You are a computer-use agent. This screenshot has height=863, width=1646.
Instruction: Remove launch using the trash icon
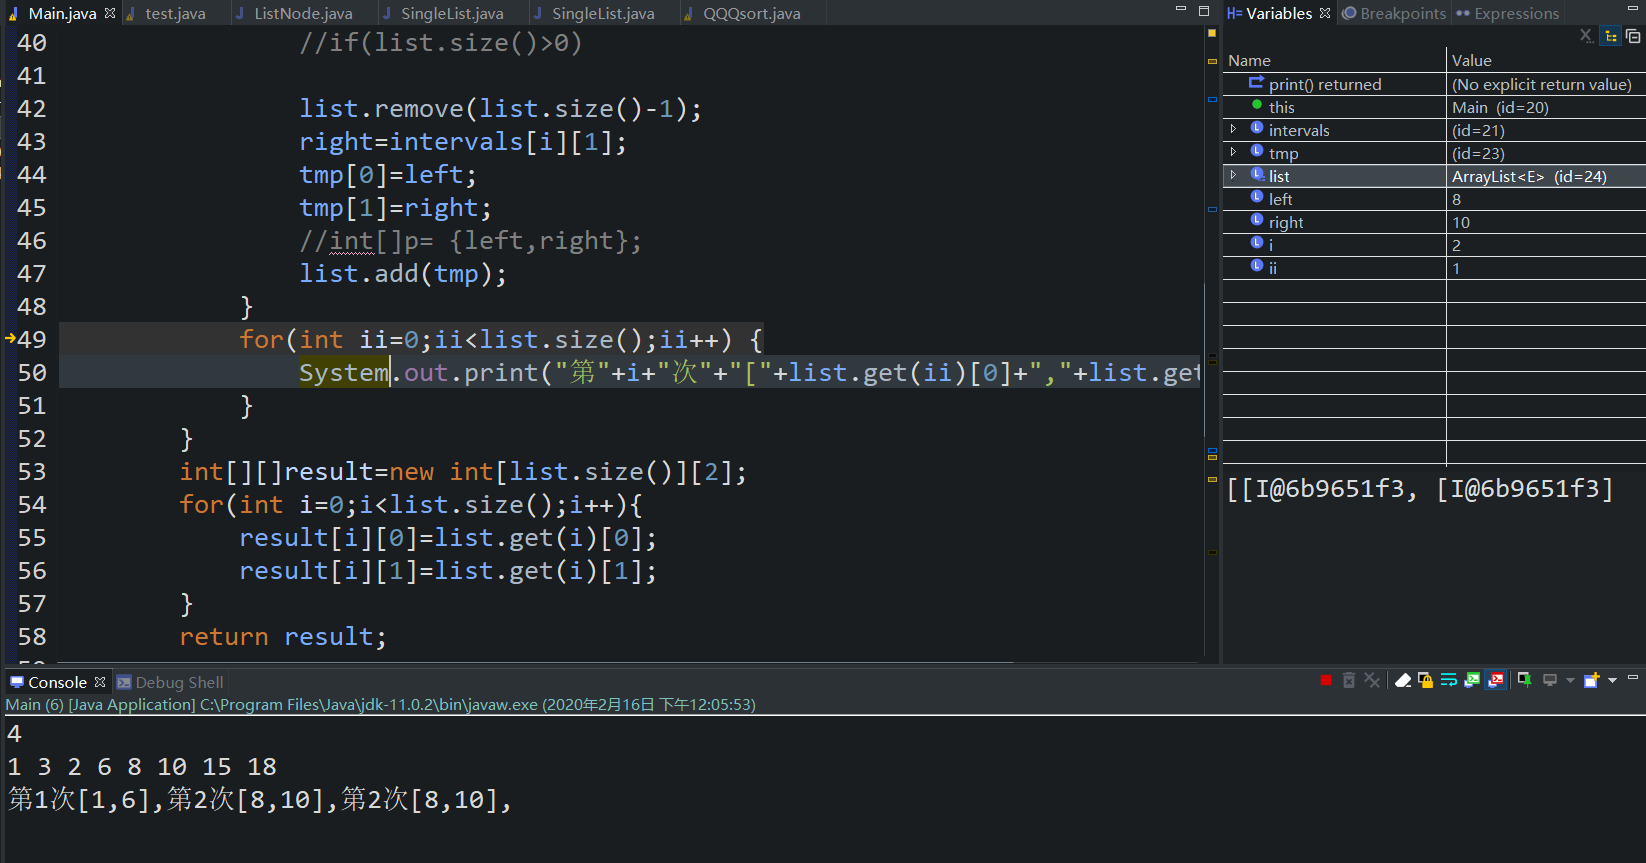(x=1349, y=681)
